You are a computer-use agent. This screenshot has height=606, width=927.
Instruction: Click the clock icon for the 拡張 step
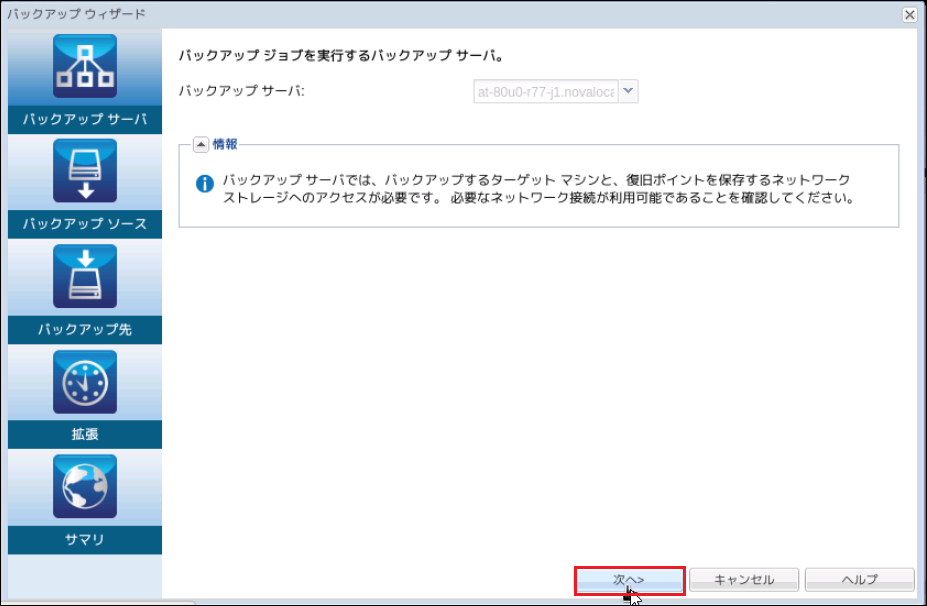point(85,382)
